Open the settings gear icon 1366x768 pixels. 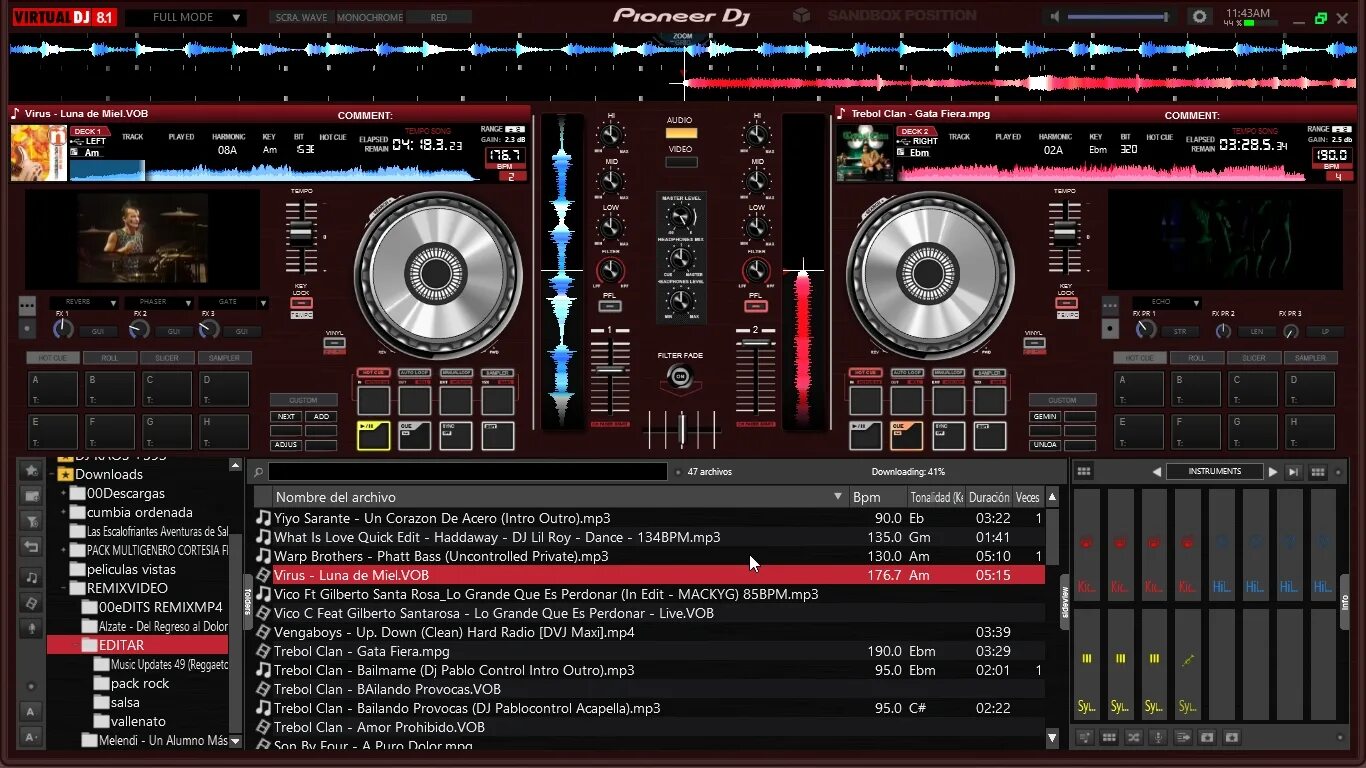tap(1199, 17)
